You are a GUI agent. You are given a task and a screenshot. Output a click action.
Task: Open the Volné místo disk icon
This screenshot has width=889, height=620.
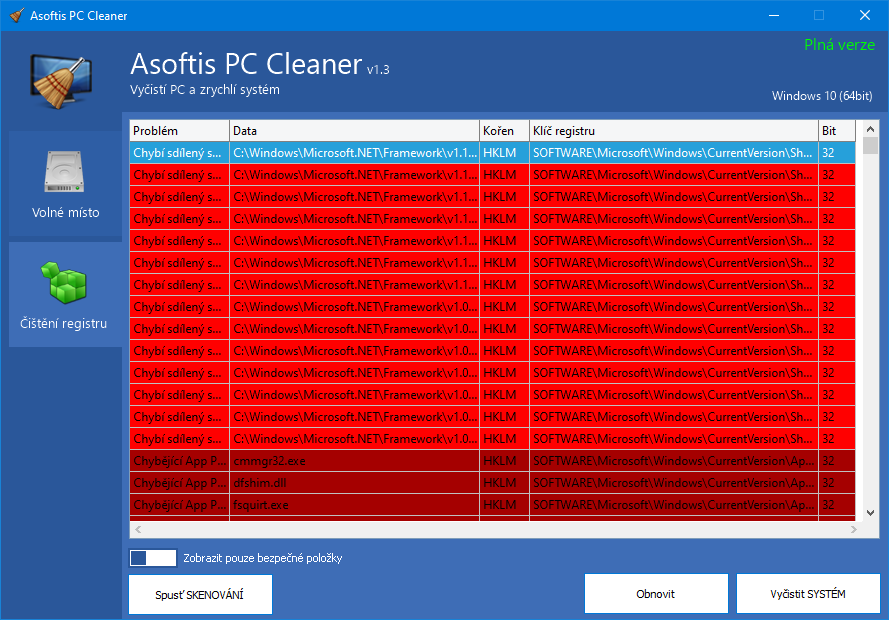(65, 172)
